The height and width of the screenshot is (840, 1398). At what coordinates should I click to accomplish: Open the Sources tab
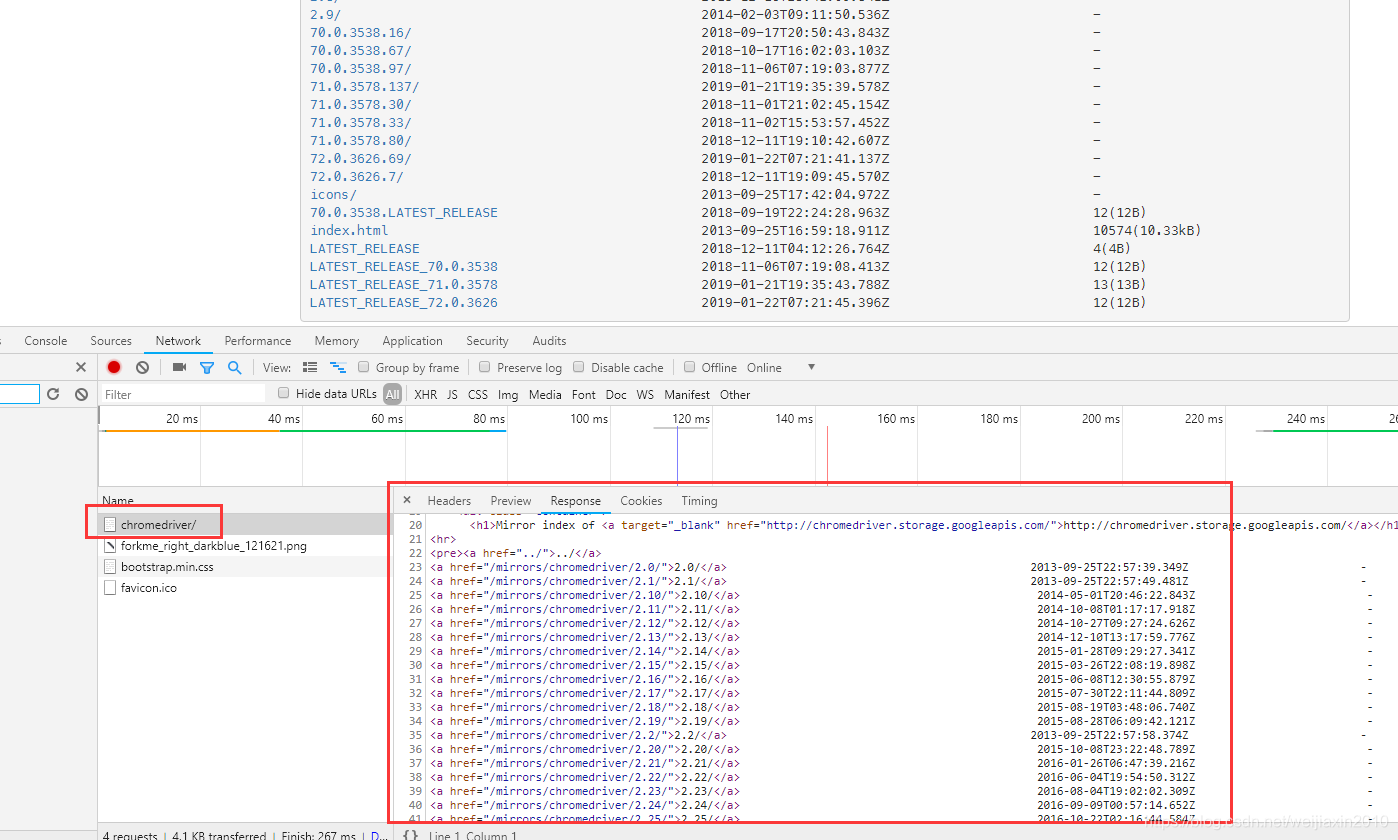111,341
